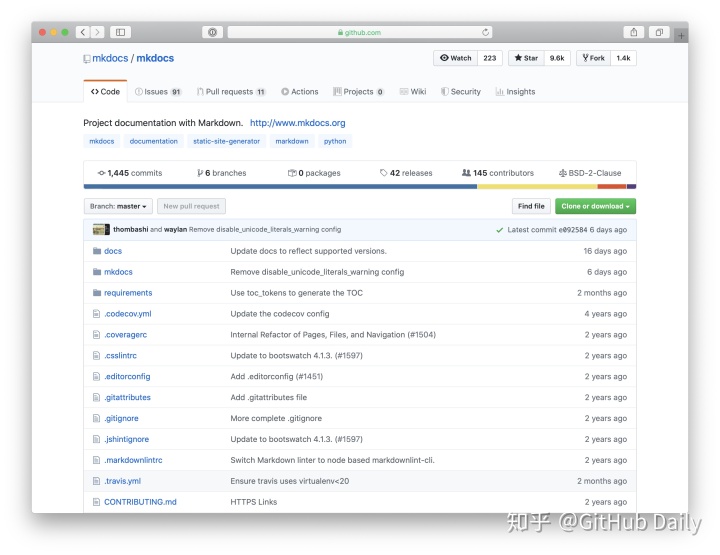Click the file icon beside .editorconfig
Screen dimensions: 720x555
pyautogui.click(x=96, y=376)
